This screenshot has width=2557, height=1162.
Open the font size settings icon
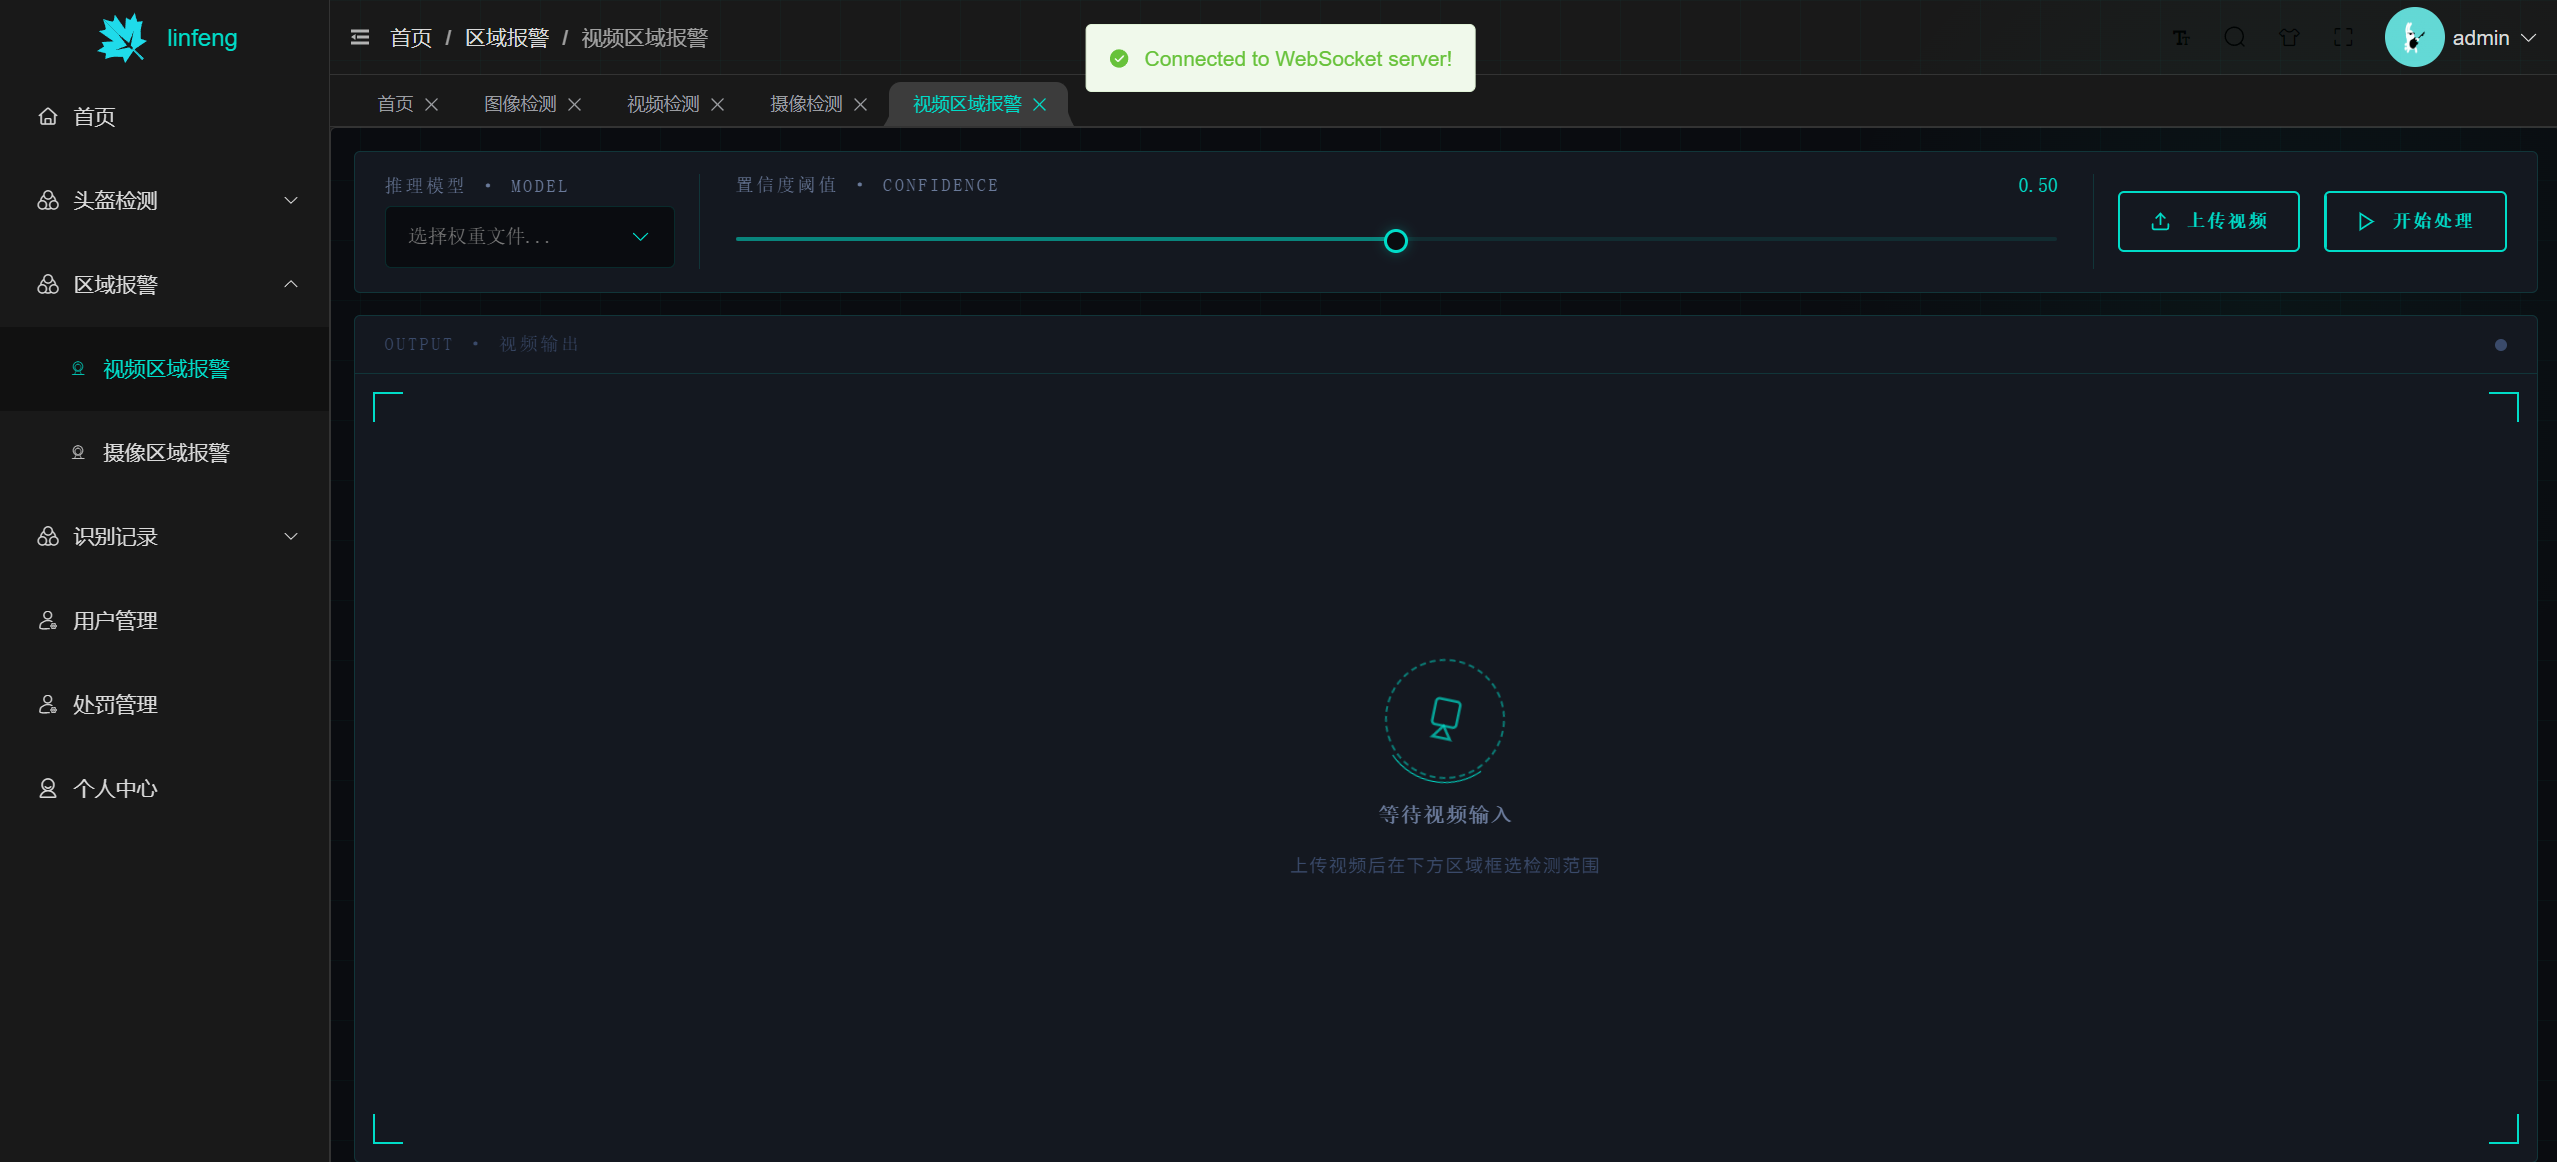(2181, 38)
